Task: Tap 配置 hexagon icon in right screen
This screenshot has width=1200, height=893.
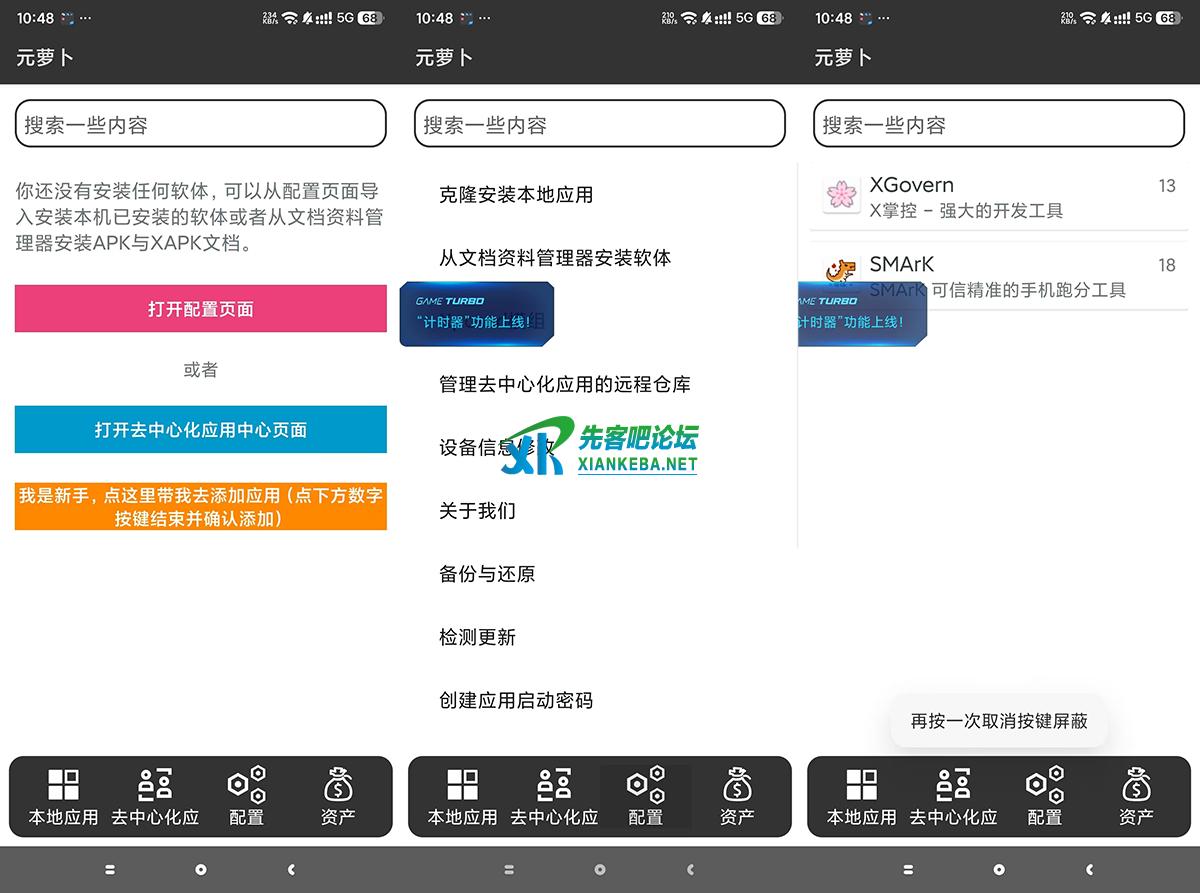Action: click(1044, 785)
